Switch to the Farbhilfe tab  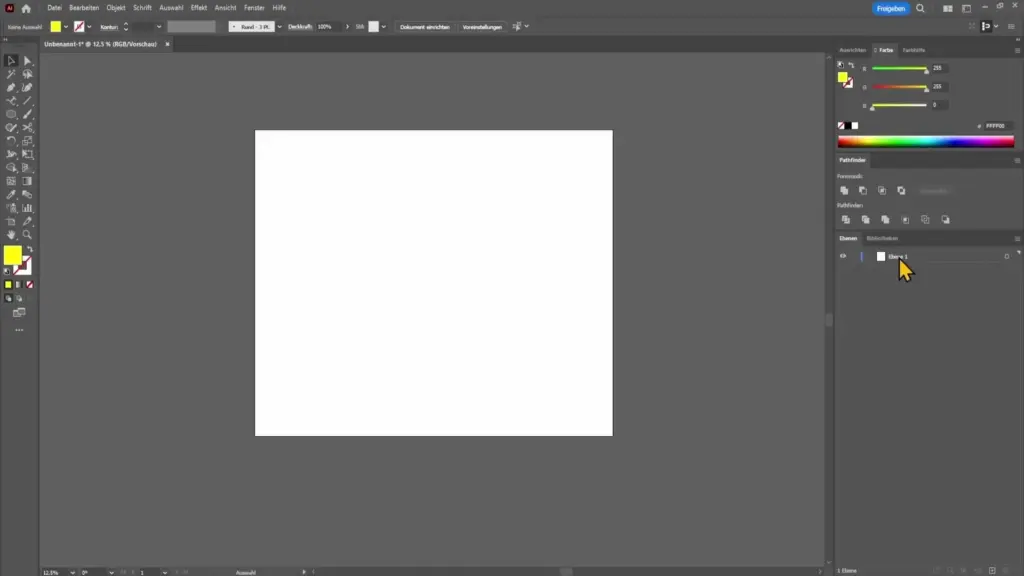[x=914, y=50]
